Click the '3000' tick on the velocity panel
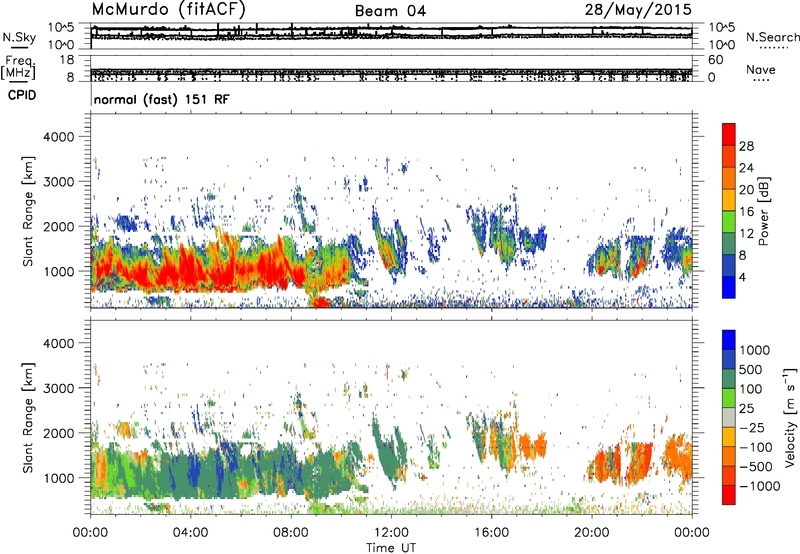800x554 pixels. coord(61,388)
